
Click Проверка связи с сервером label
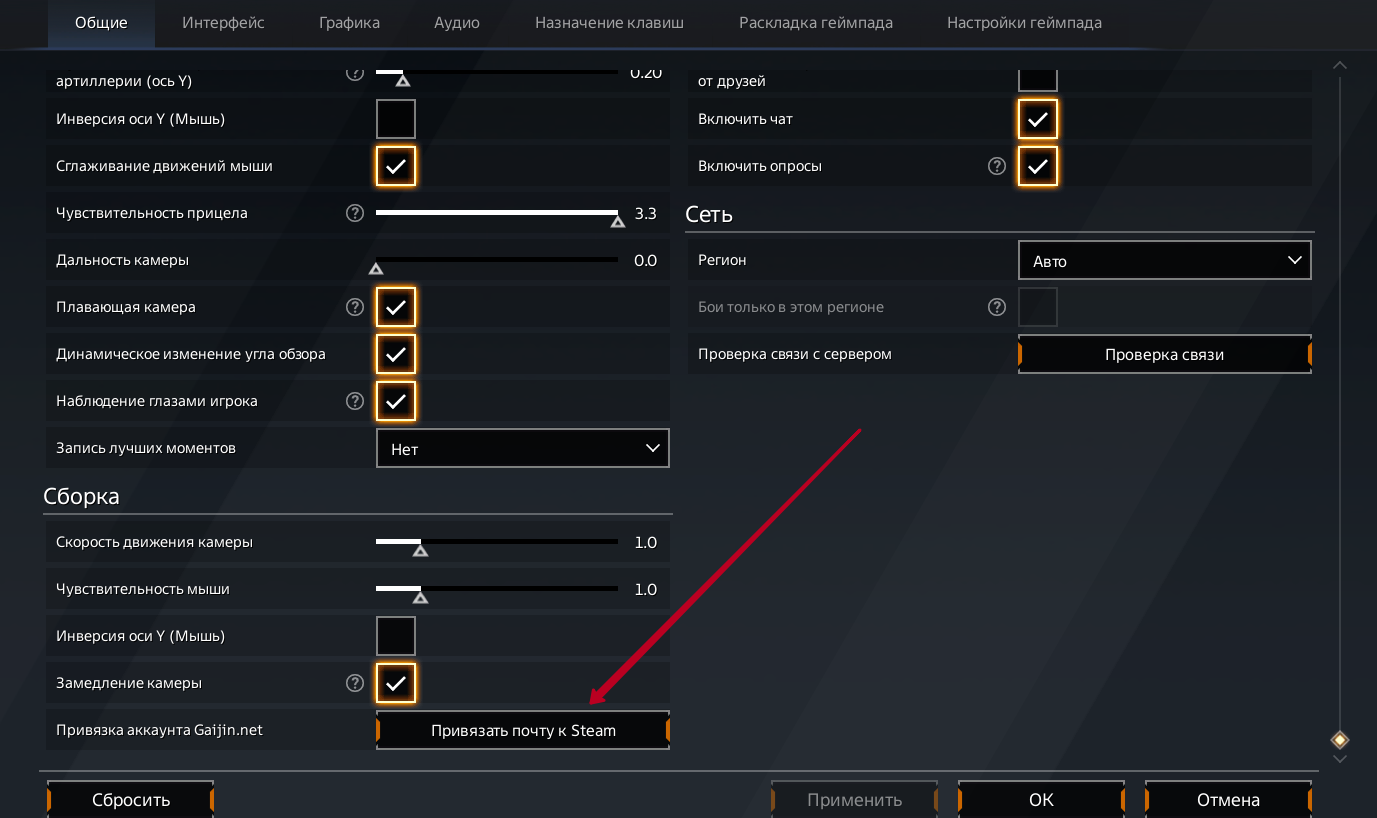click(795, 354)
